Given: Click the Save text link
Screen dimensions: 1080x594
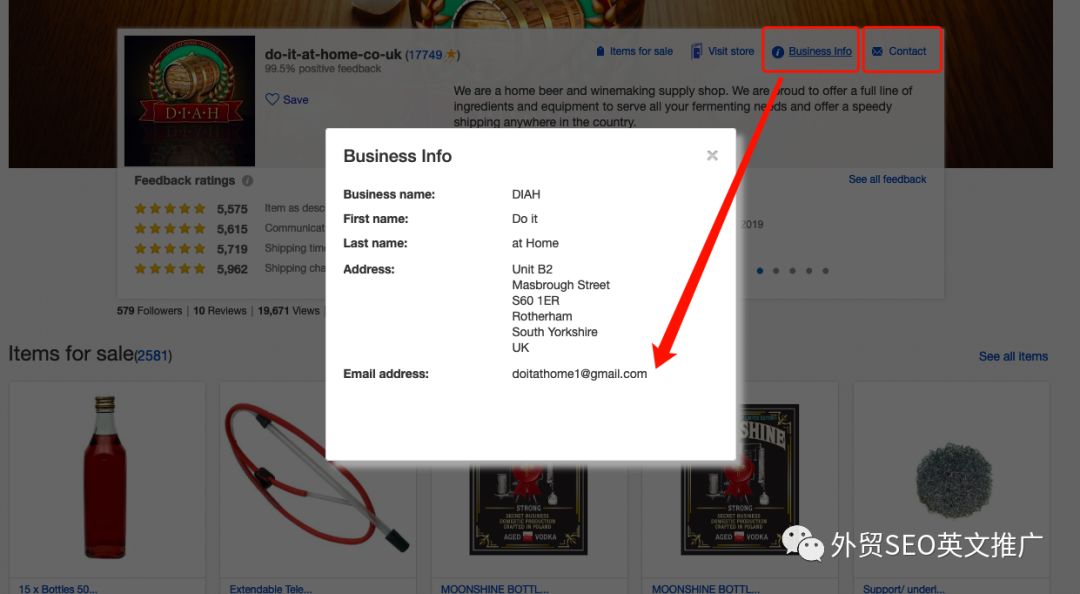Looking at the screenshot, I should pyautogui.click(x=295, y=100).
